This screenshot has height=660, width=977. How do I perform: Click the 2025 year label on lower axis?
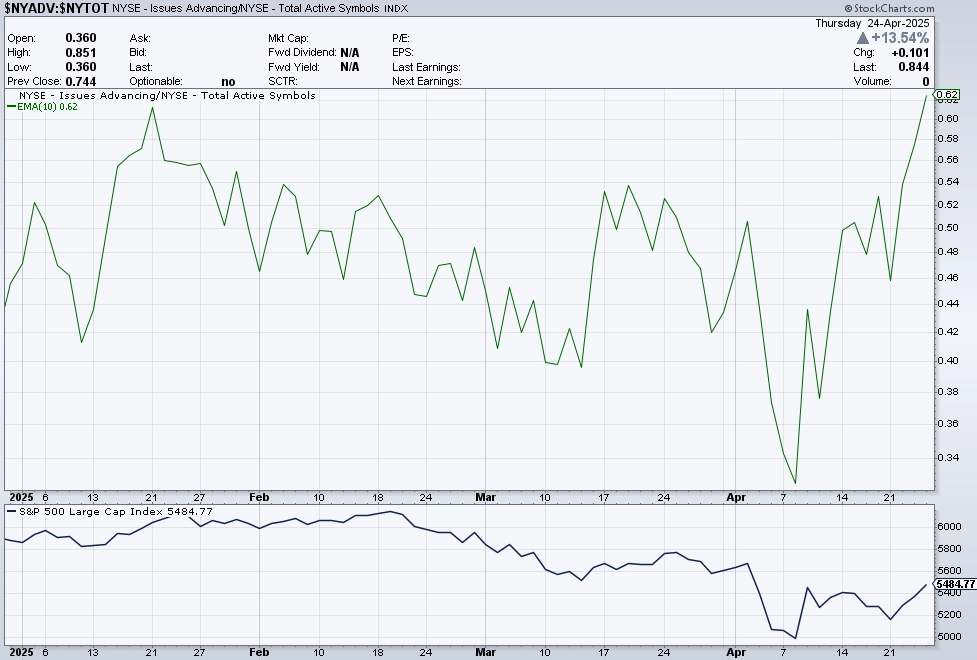tap(22, 652)
